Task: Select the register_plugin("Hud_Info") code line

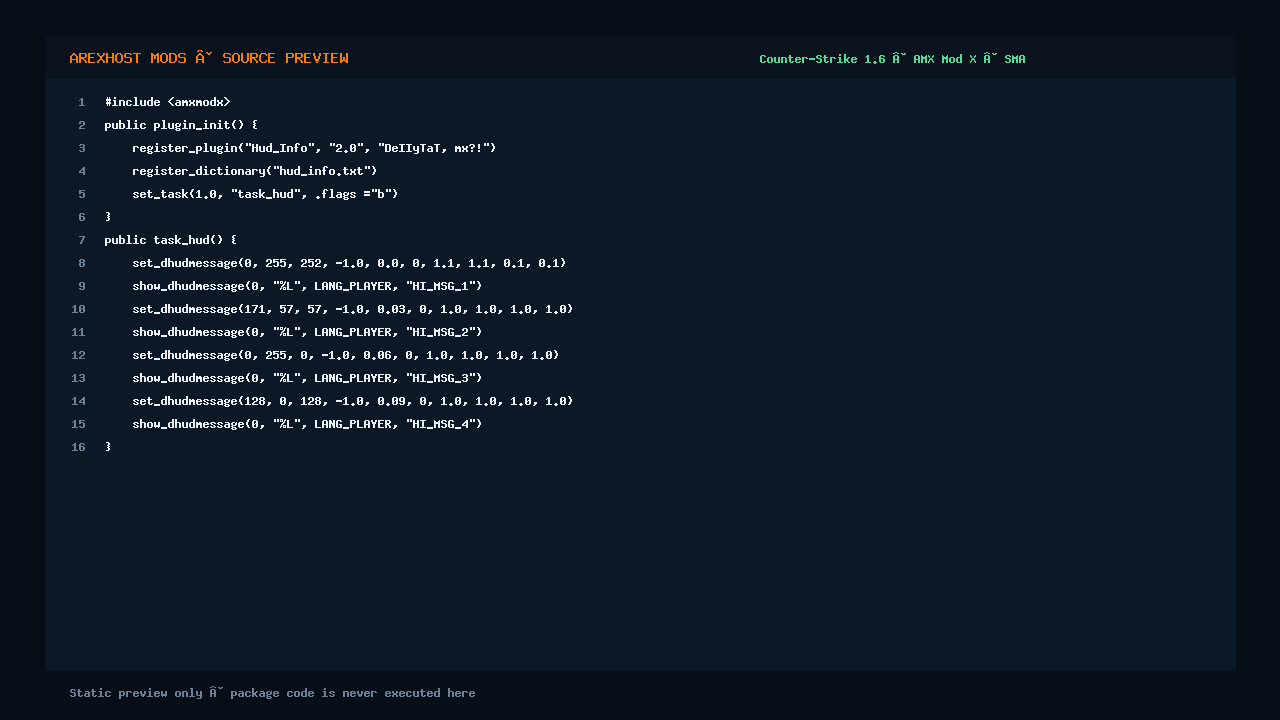Action: 314,148
